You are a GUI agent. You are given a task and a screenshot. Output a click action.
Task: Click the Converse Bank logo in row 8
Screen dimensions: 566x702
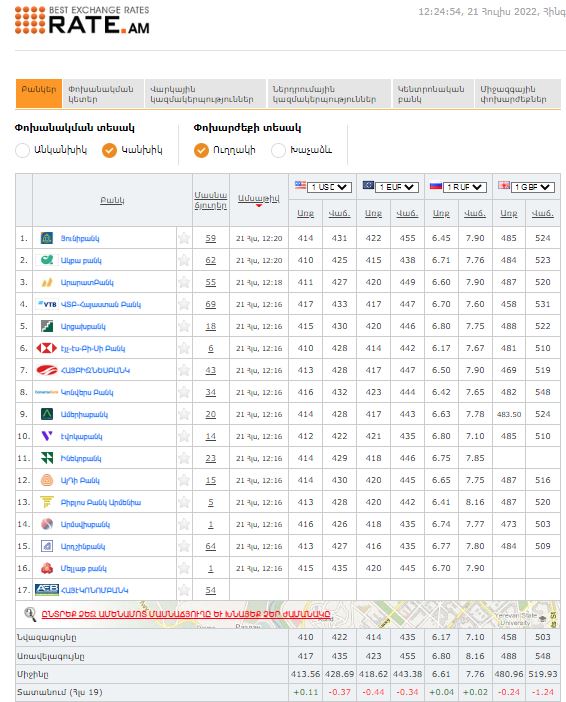pos(47,392)
